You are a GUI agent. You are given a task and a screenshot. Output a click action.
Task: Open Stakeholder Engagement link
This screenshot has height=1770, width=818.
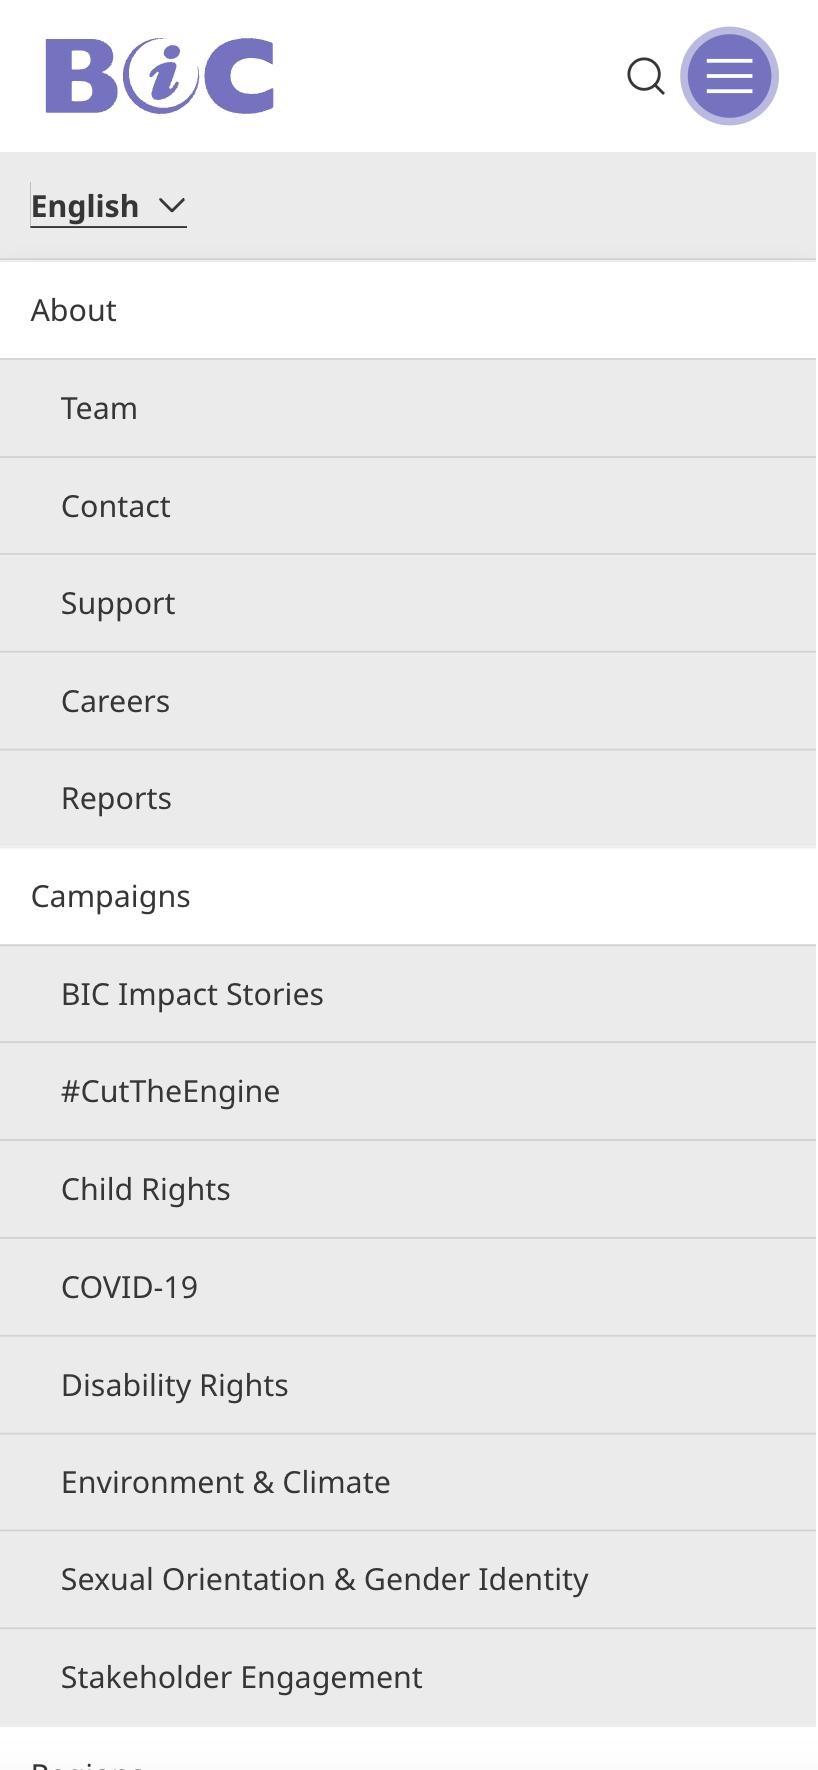click(242, 1678)
